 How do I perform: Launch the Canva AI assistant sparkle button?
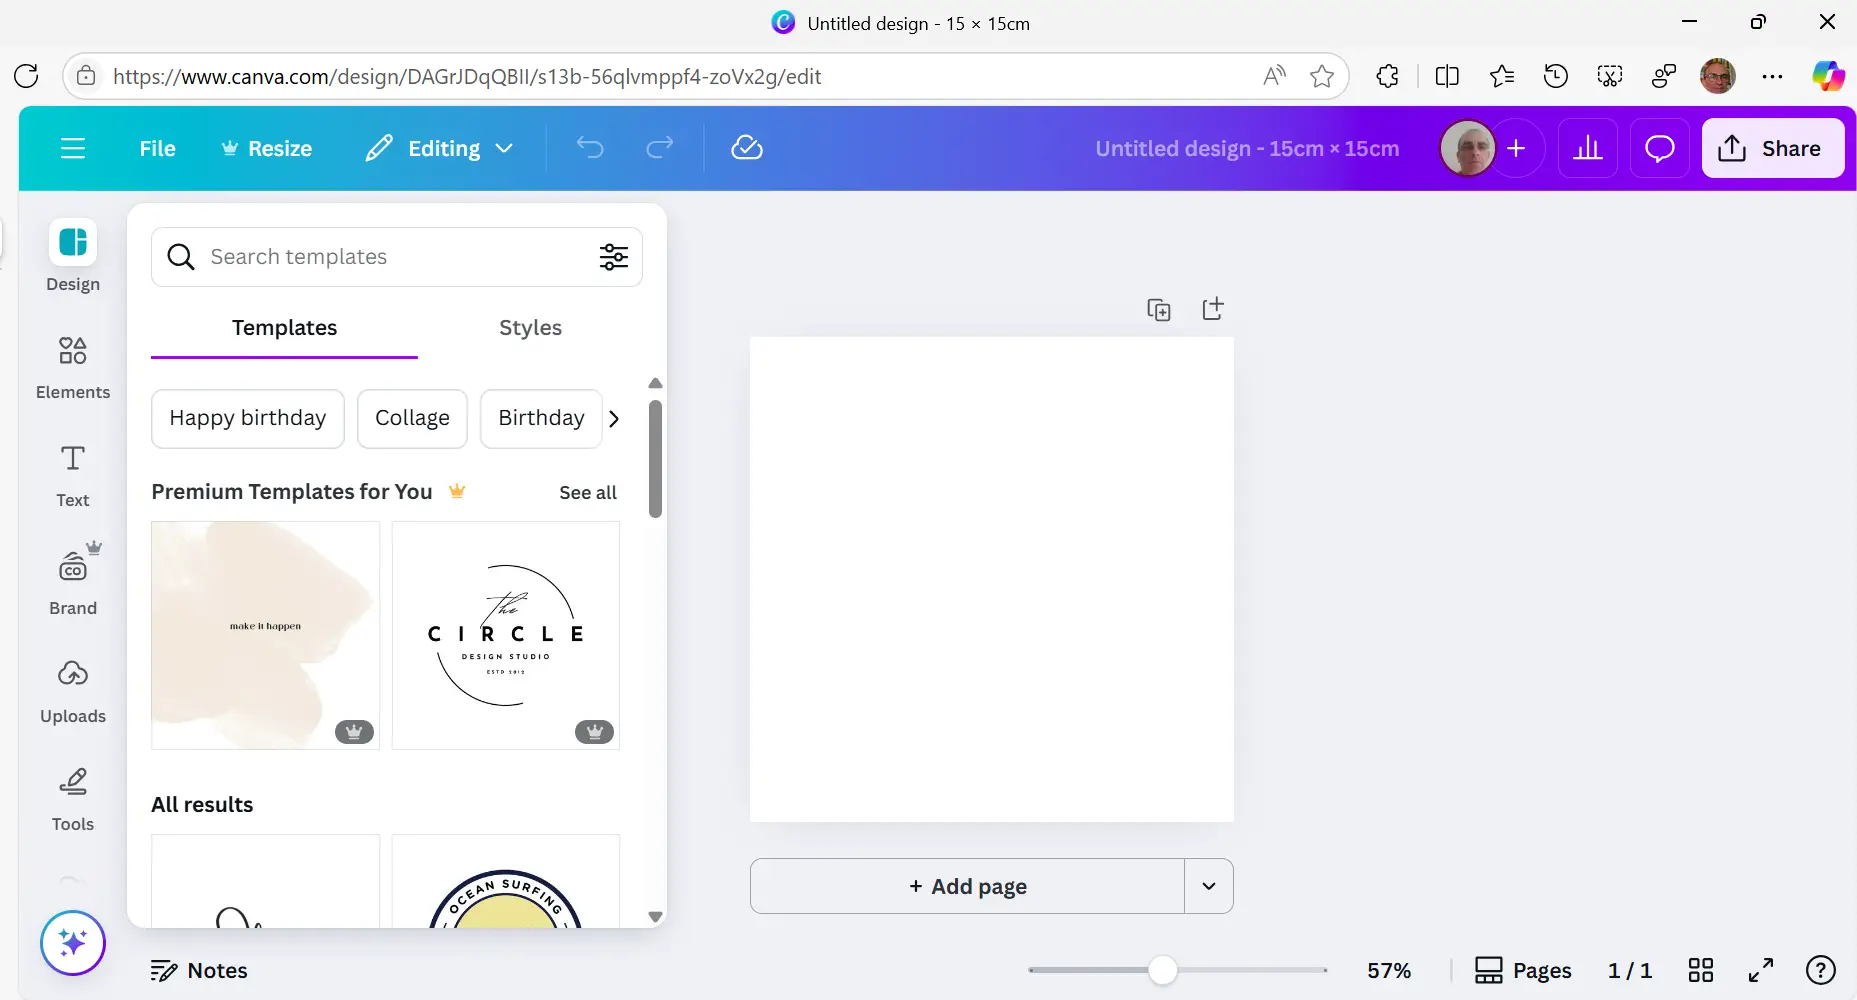[73, 943]
